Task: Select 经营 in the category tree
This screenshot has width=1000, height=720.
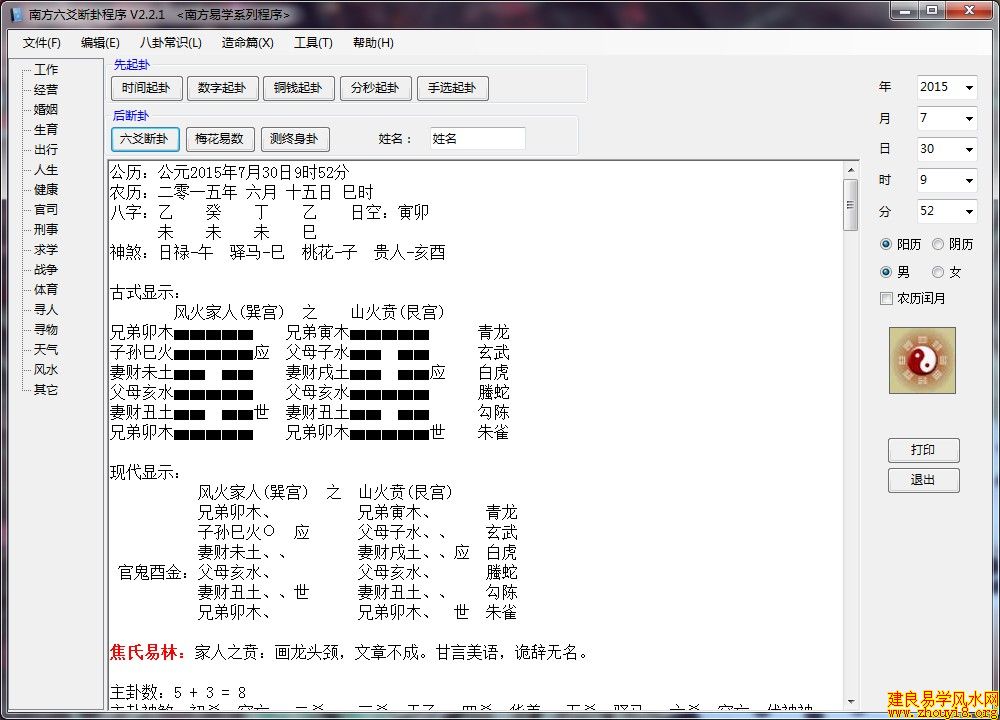Action: [46, 89]
